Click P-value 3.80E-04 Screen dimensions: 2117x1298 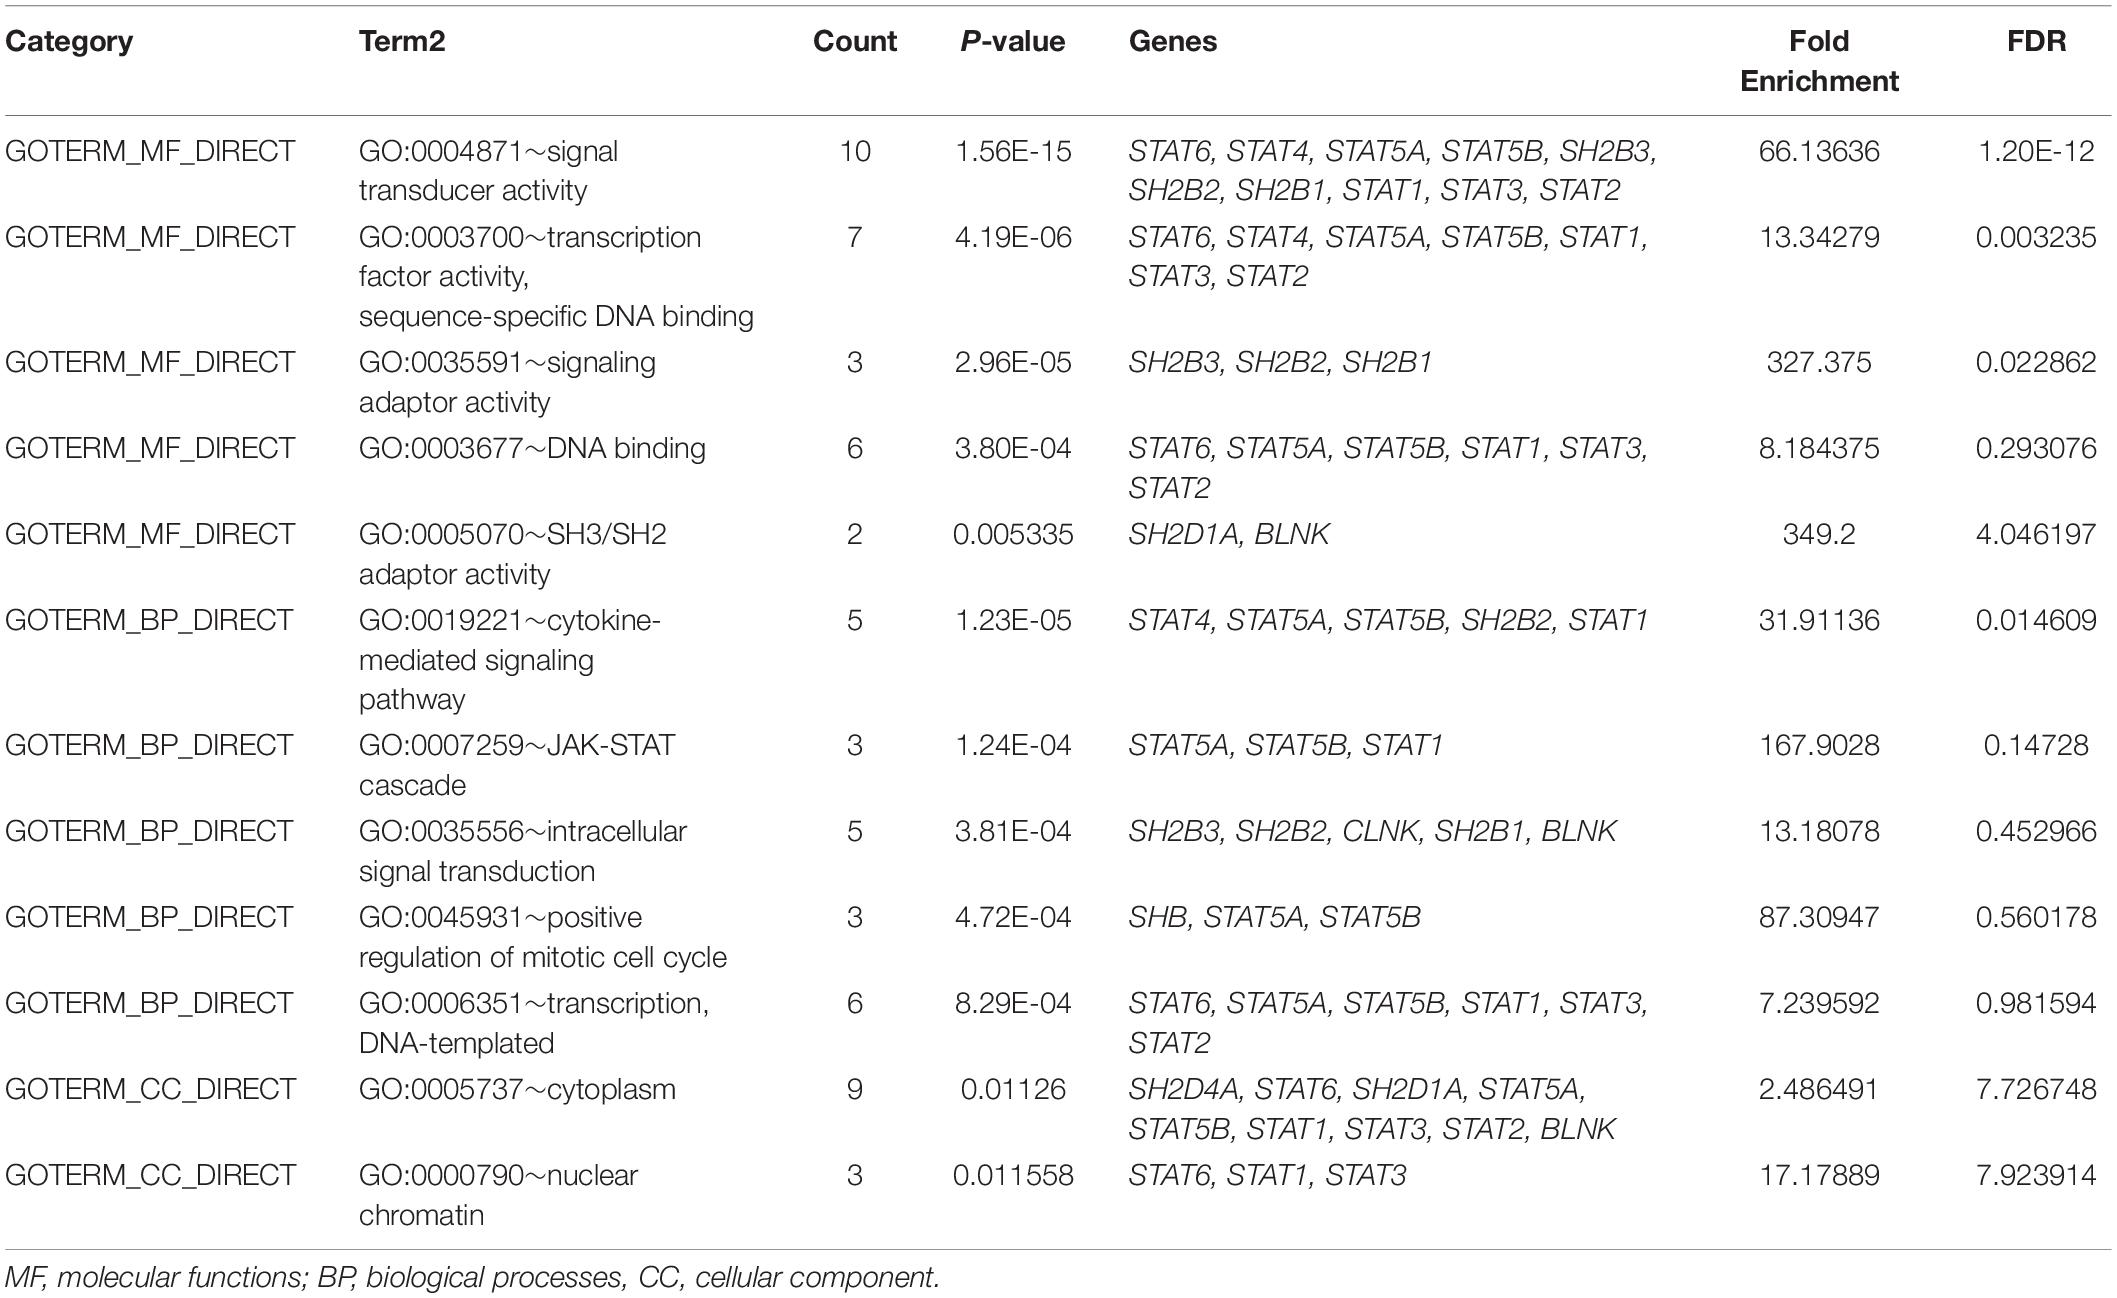[1013, 449]
